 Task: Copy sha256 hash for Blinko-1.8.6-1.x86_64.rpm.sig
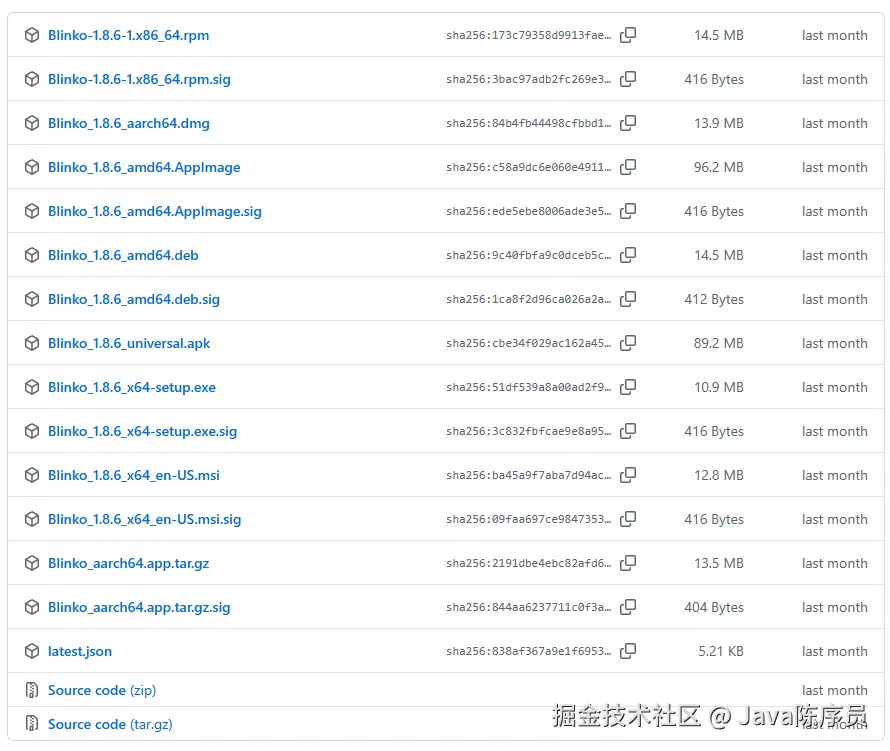tap(628, 79)
